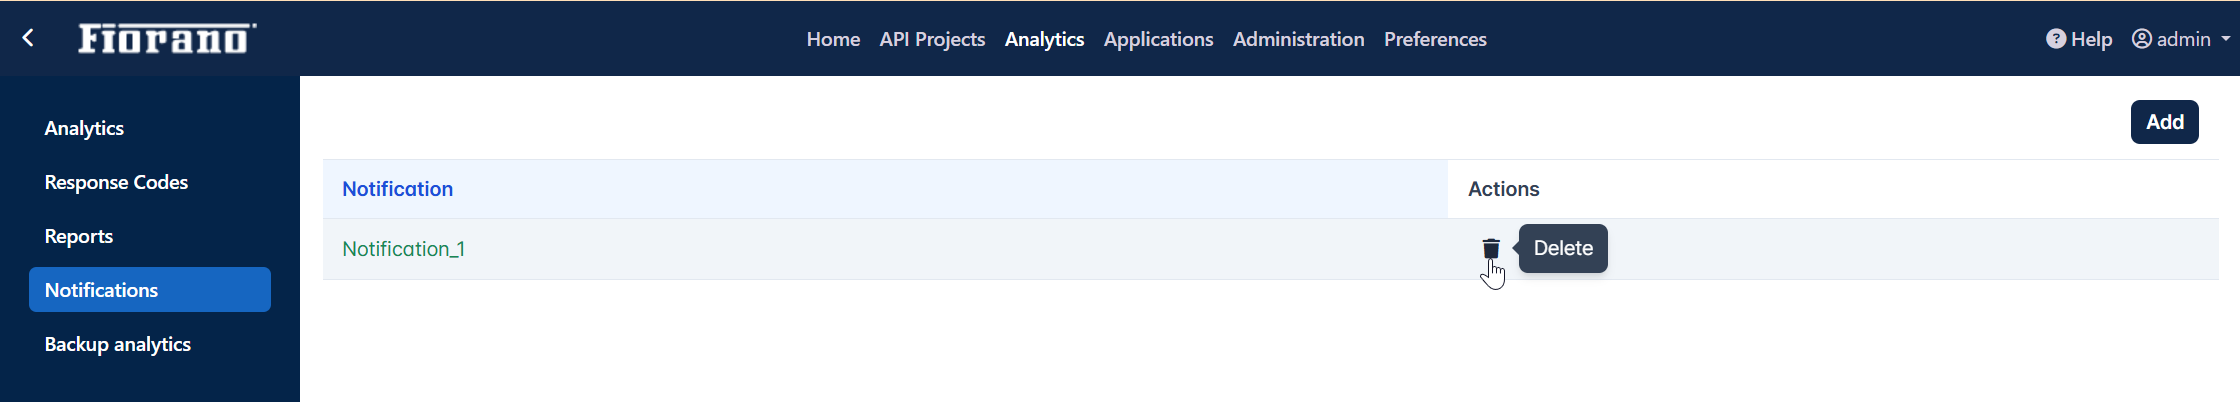
Task: Open the Administration menu
Action: tap(1298, 39)
